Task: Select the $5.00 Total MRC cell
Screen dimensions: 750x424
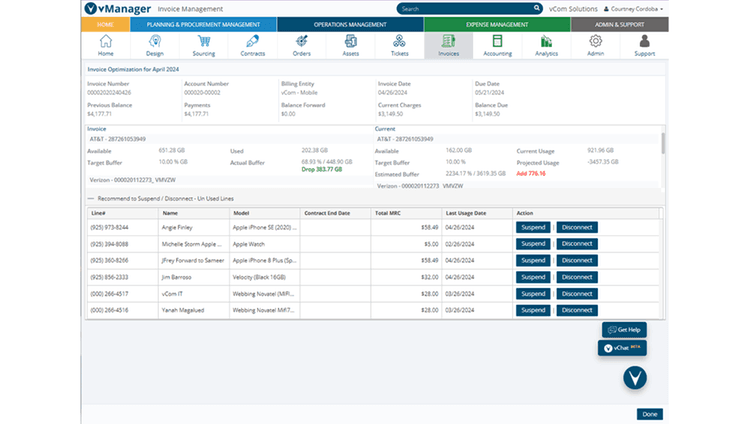Action: [406, 244]
